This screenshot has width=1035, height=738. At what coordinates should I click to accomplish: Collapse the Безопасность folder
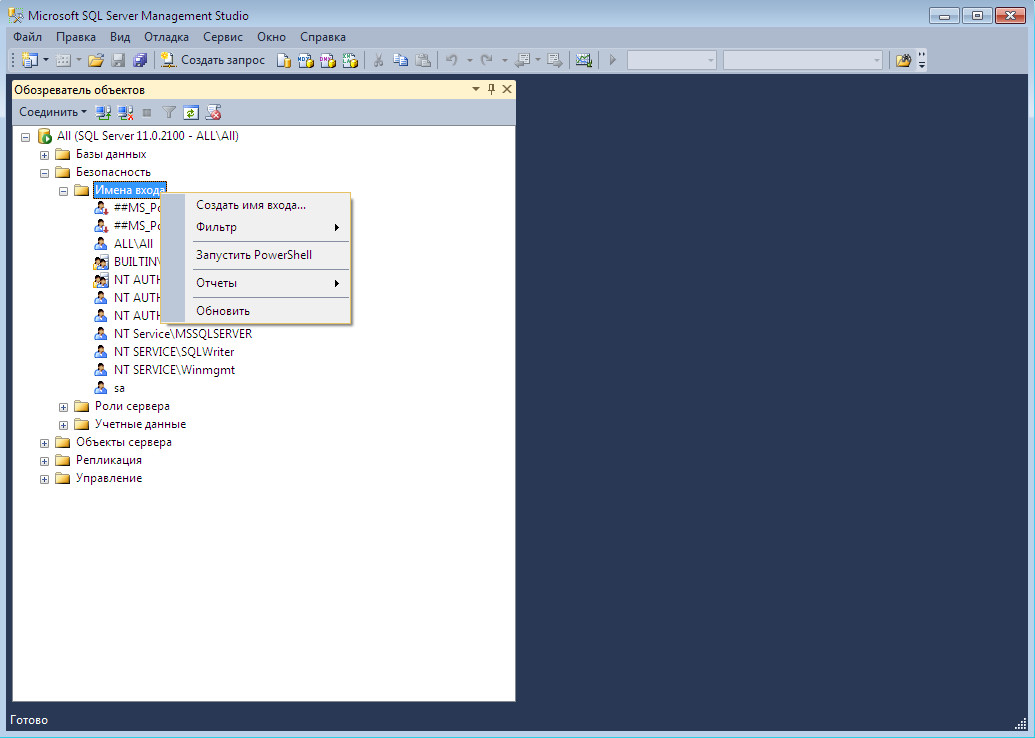click(44, 173)
